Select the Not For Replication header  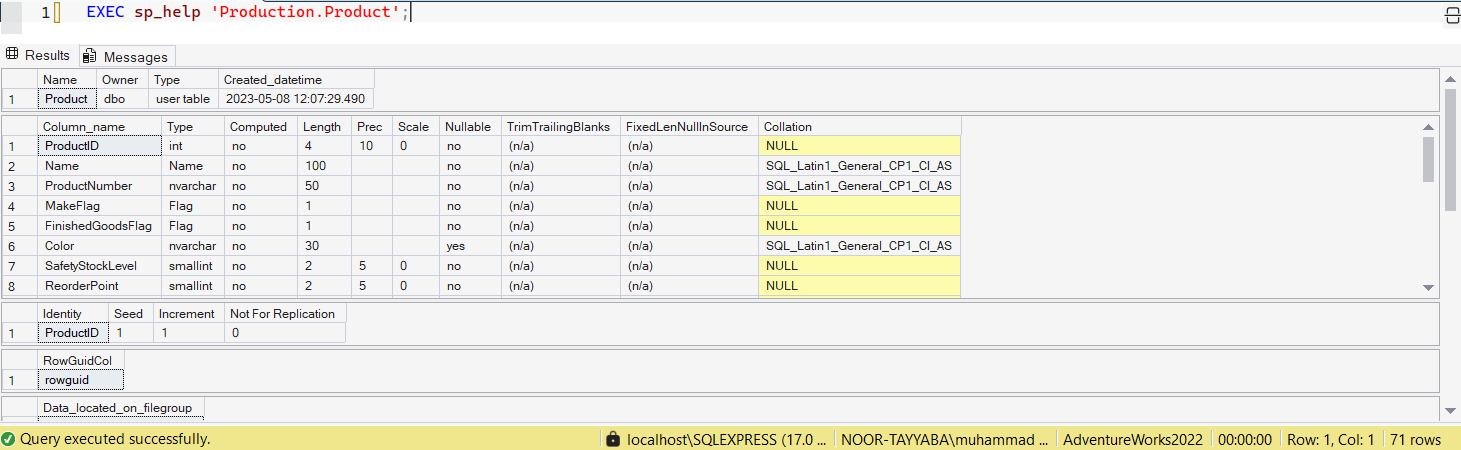tap(285, 314)
